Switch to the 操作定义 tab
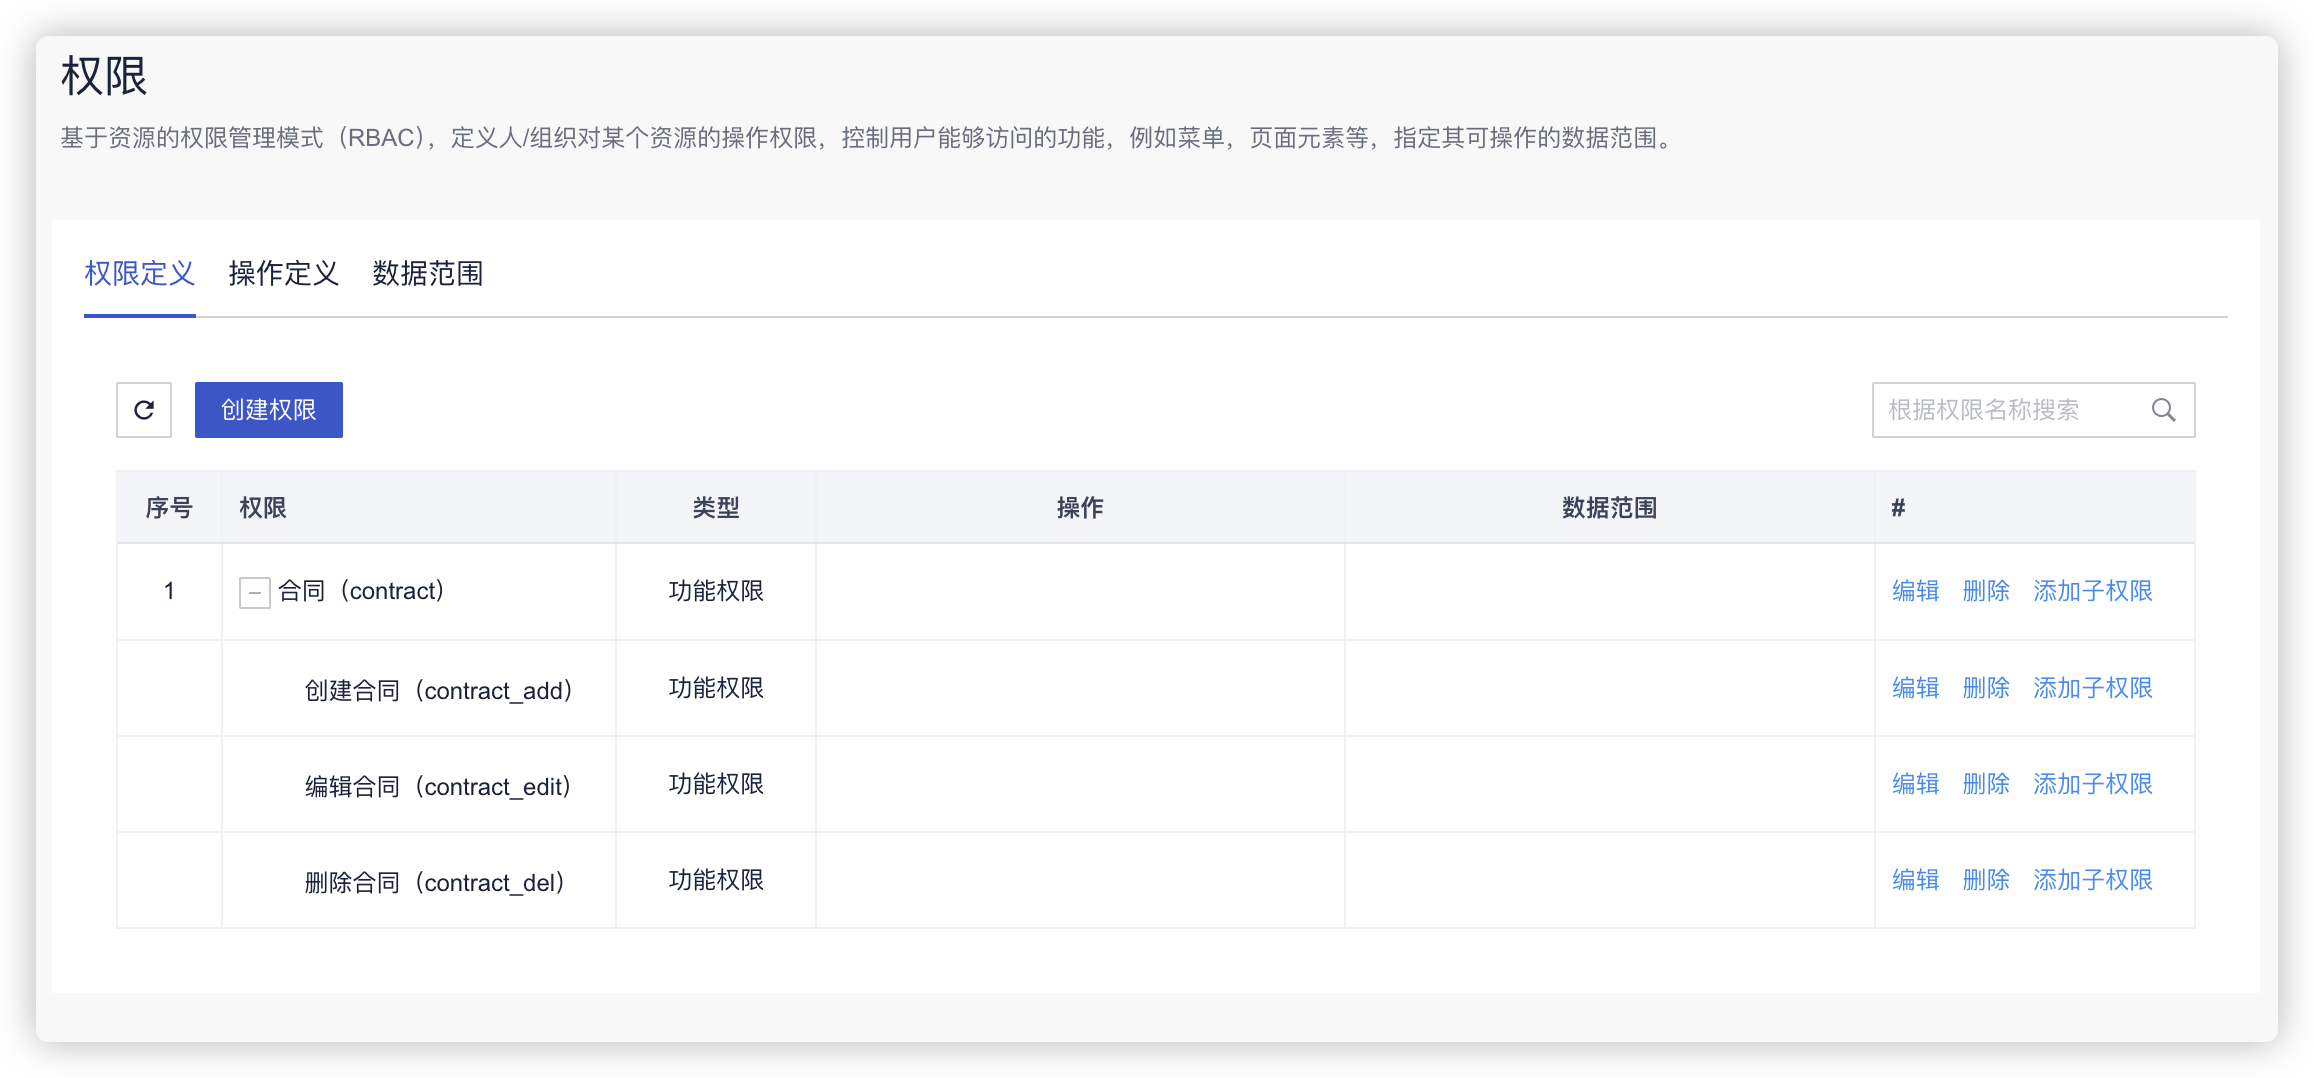The width and height of the screenshot is (2314, 1078). (x=284, y=274)
